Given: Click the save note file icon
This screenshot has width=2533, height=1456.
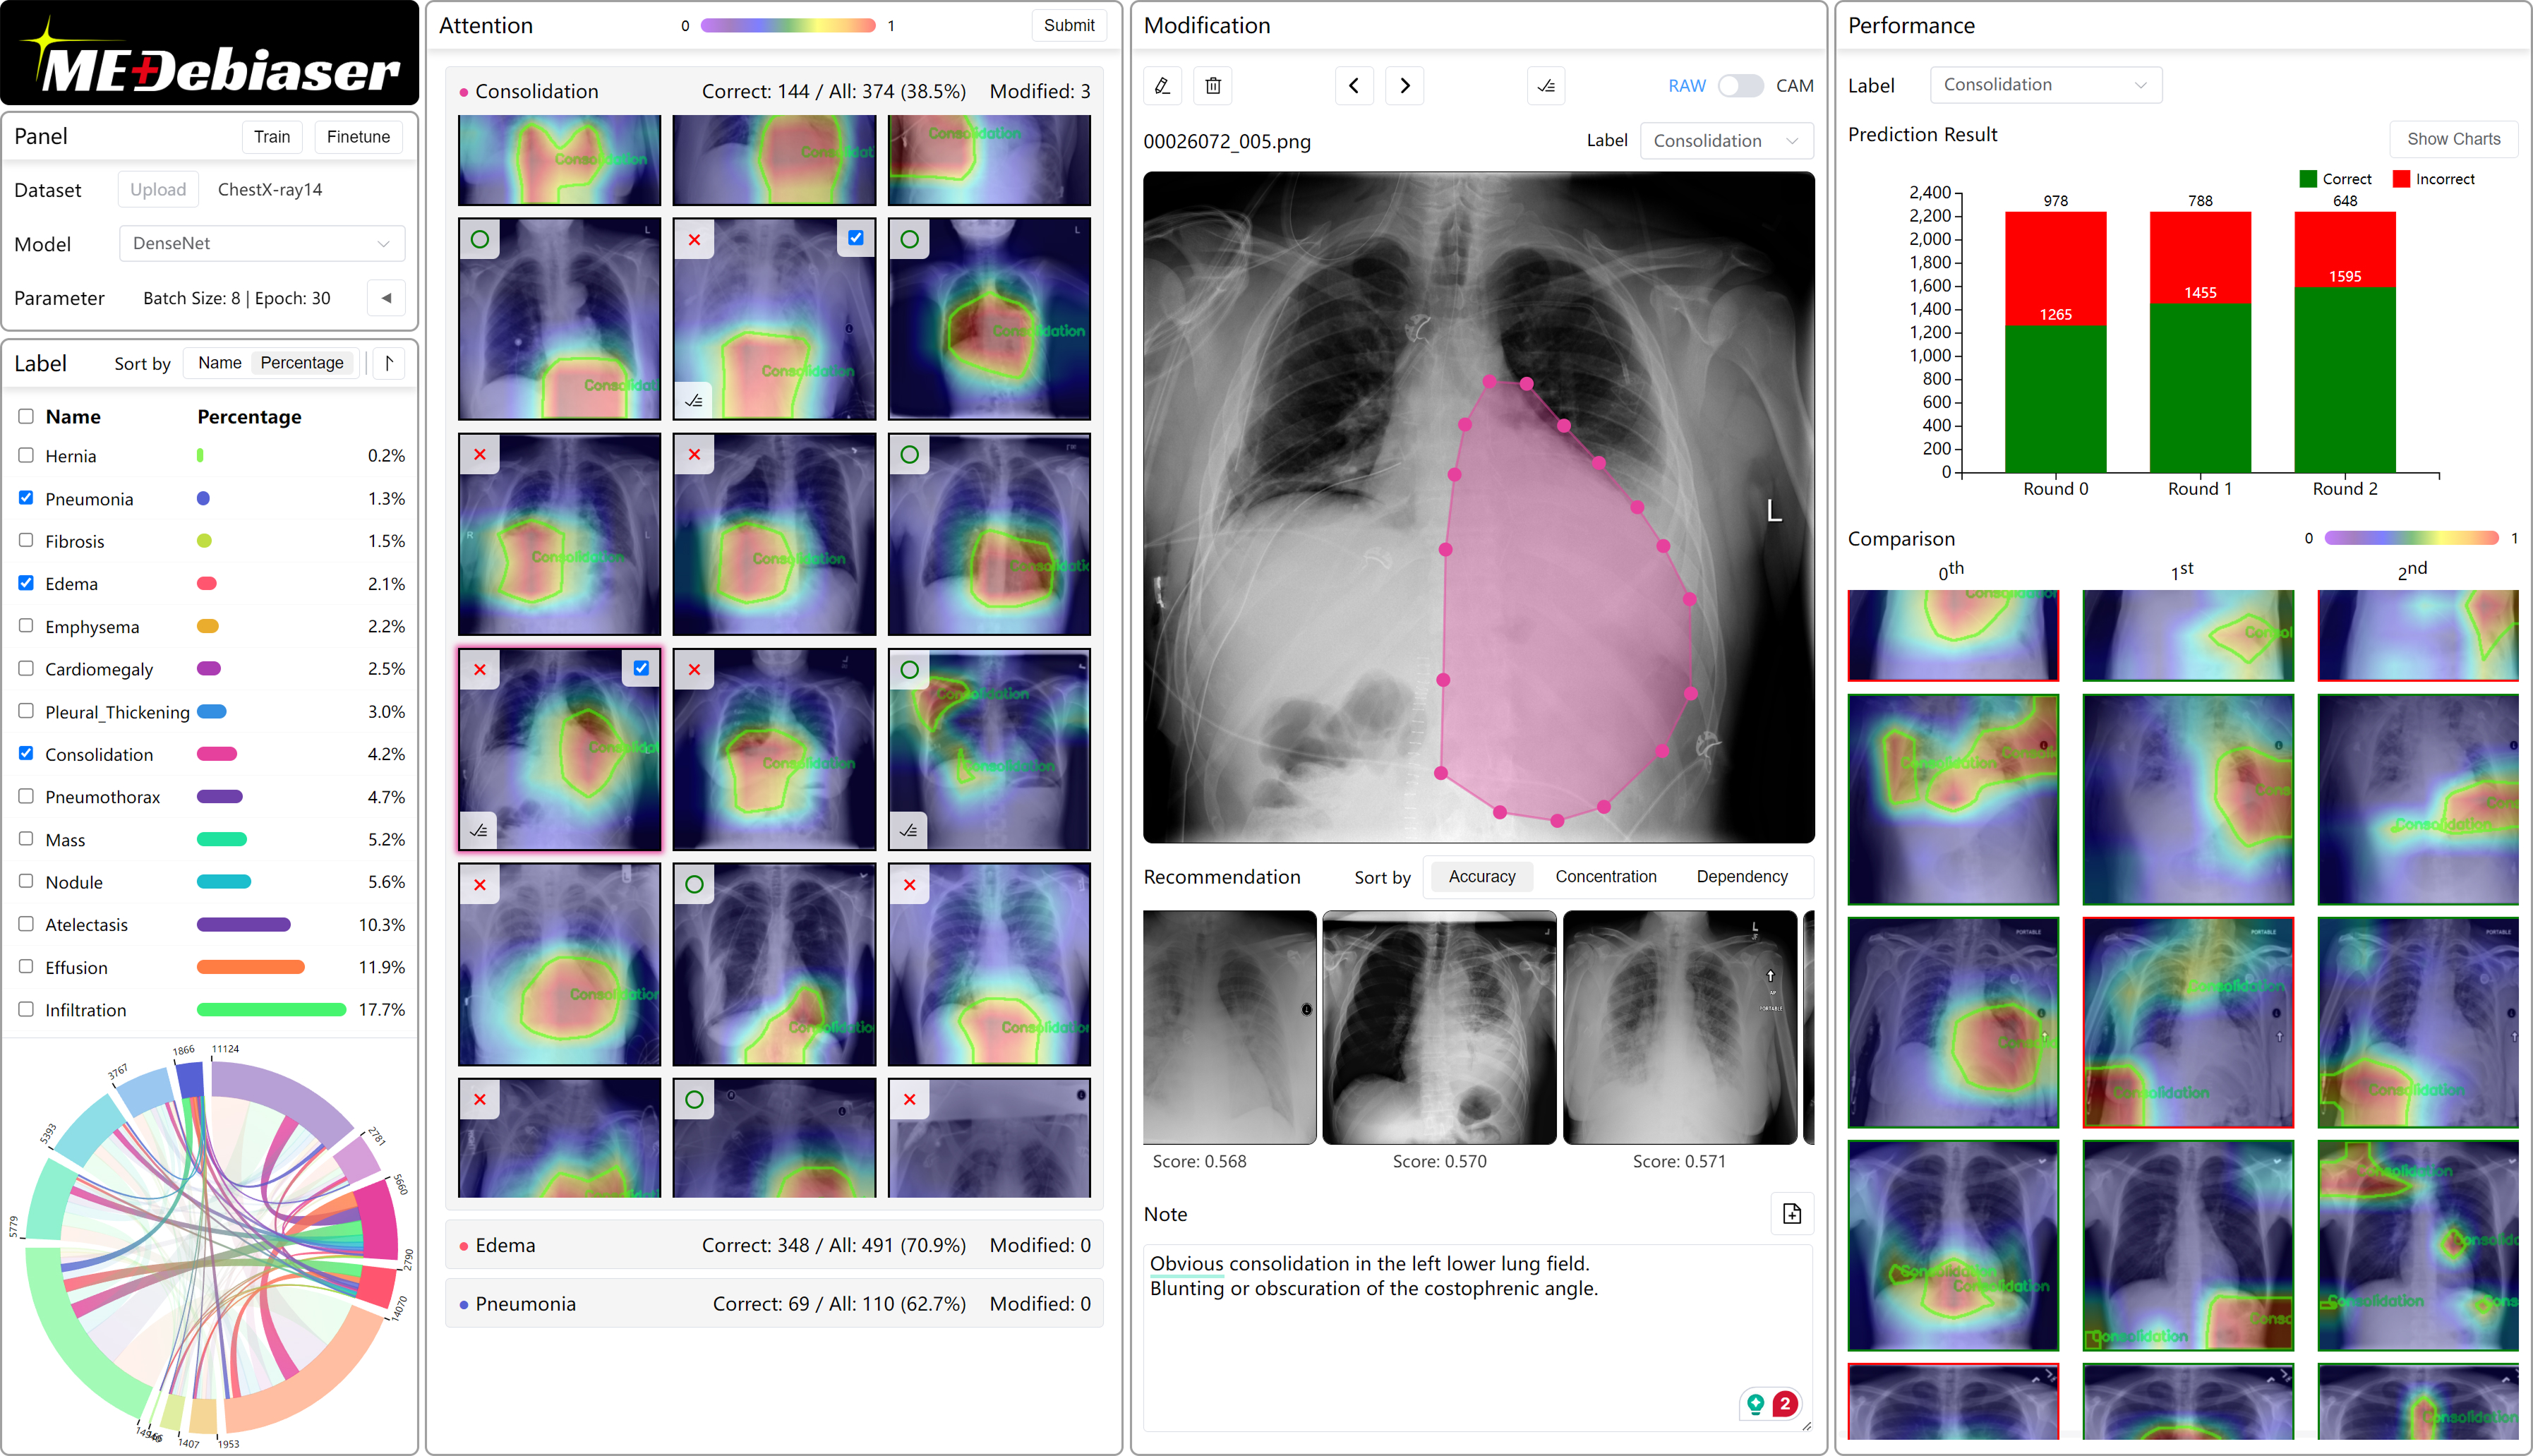Looking at the screenshot, I should point(1791,1214).
